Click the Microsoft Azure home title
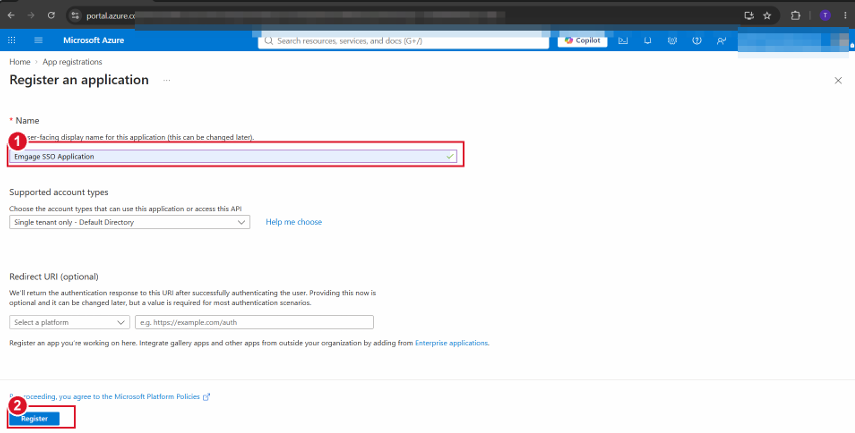This screenshot has width=855, height=433. click(x=93, y=40)
